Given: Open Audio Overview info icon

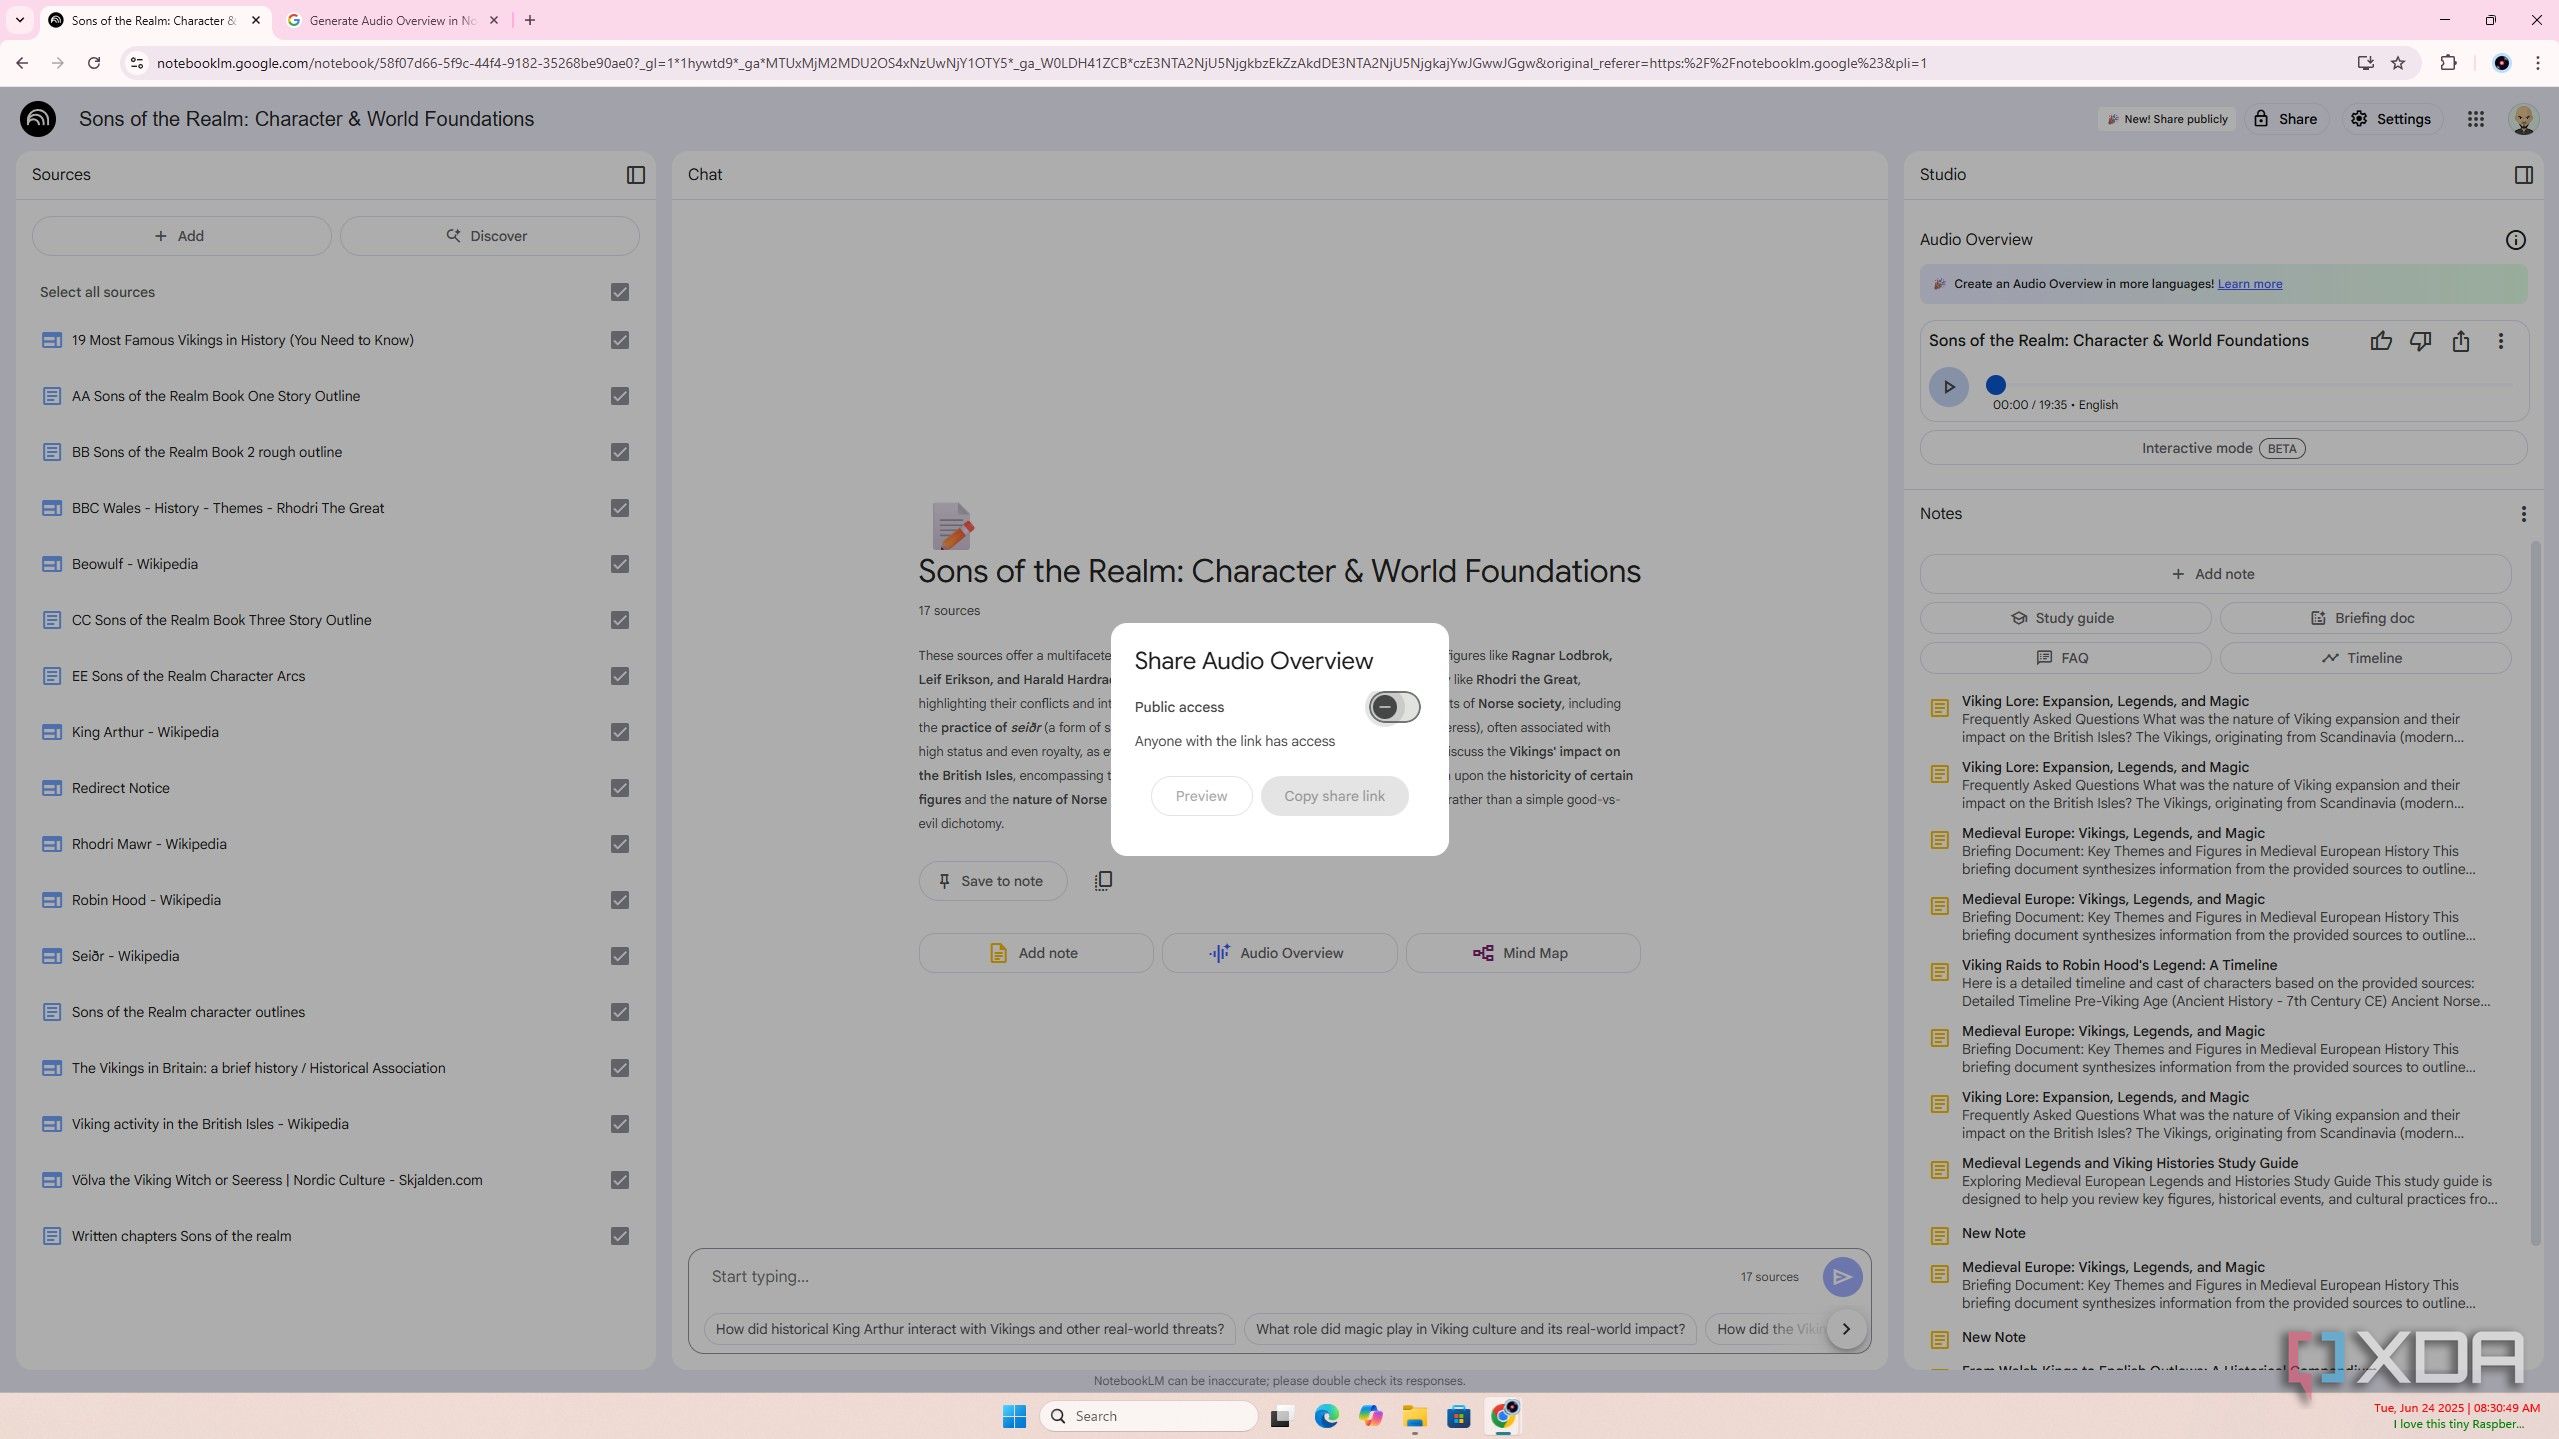Looking at the screenshot, I should point(2515,240).
